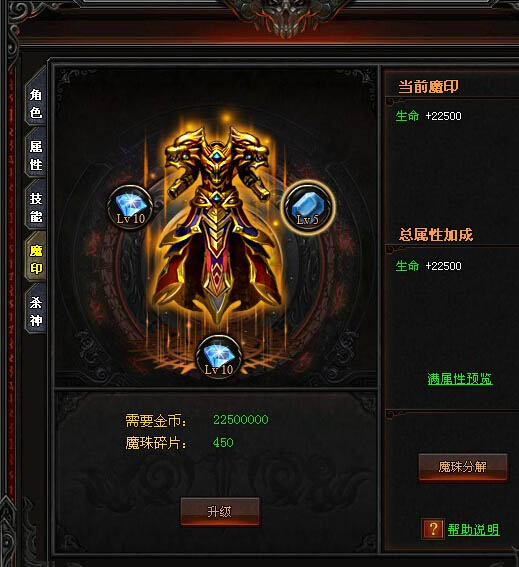
Task: Select the 魔印 tab
Action: [36, 259]
